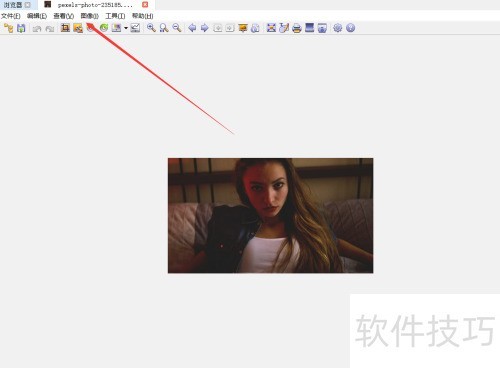Open settings with the gear icon
500x368 pixels.
tap(338, 28)
